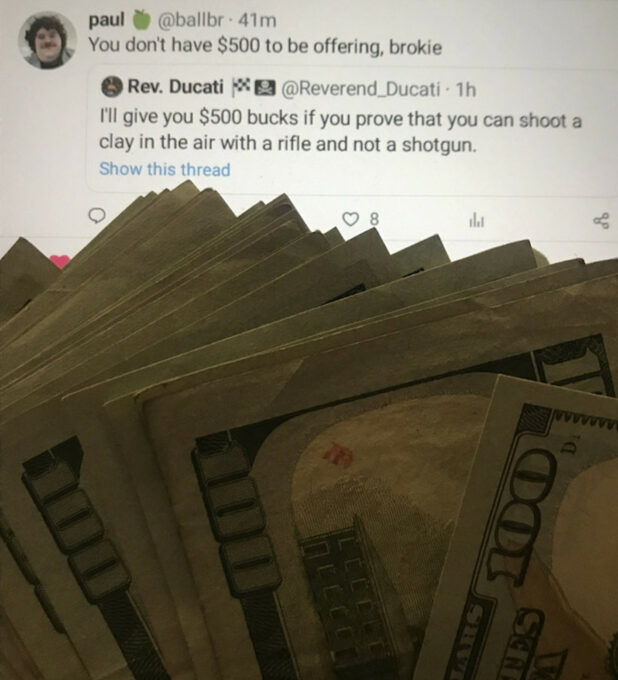Click the reply speech bubble icon
Image resolution: width=618 pixels, height=680 pixels.
pos(97,215)
